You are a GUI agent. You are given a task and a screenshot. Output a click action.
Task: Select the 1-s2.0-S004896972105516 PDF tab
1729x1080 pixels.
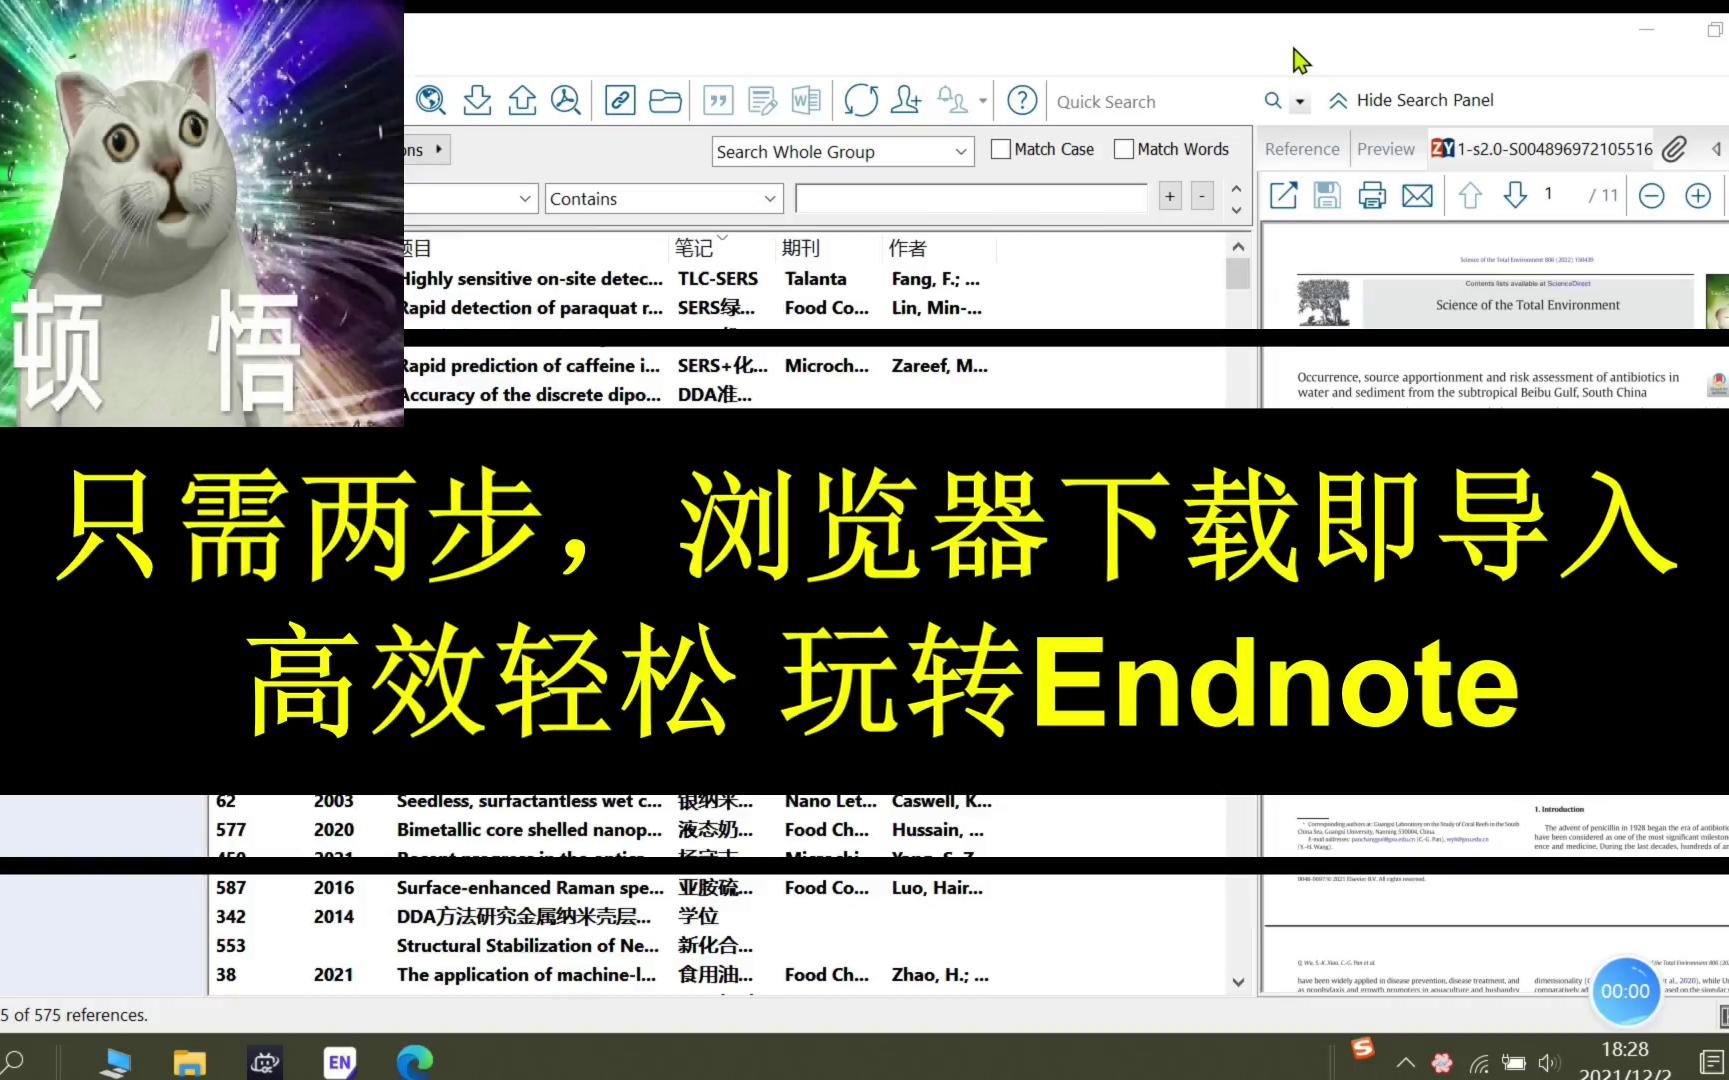1542,149
